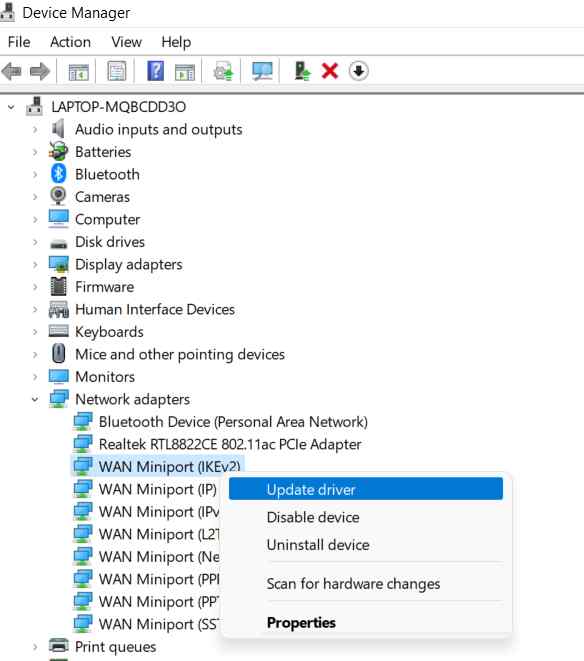
Task: Click the Disk drives icon
Action: click(x=58, y=243)
